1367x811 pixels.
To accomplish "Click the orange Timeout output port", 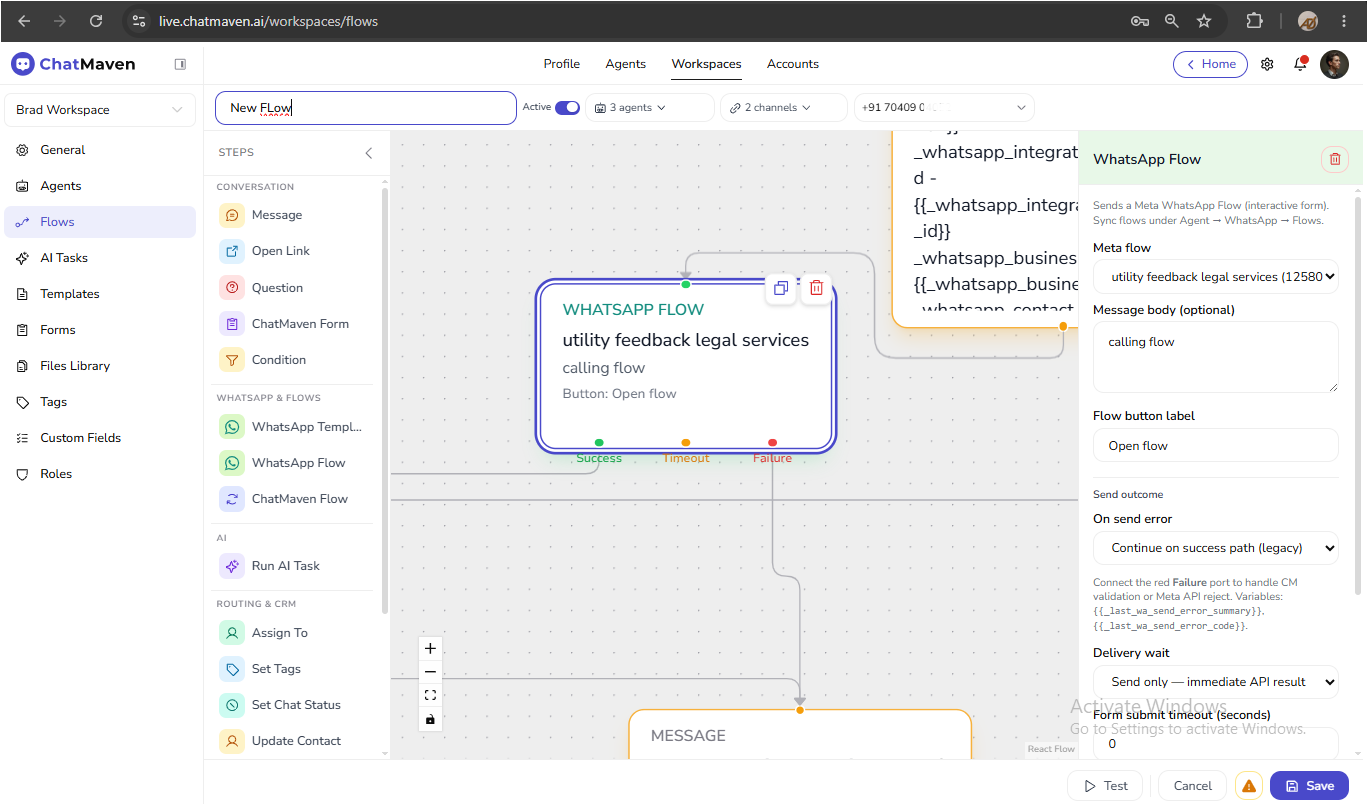I will (x=686, y=442).
